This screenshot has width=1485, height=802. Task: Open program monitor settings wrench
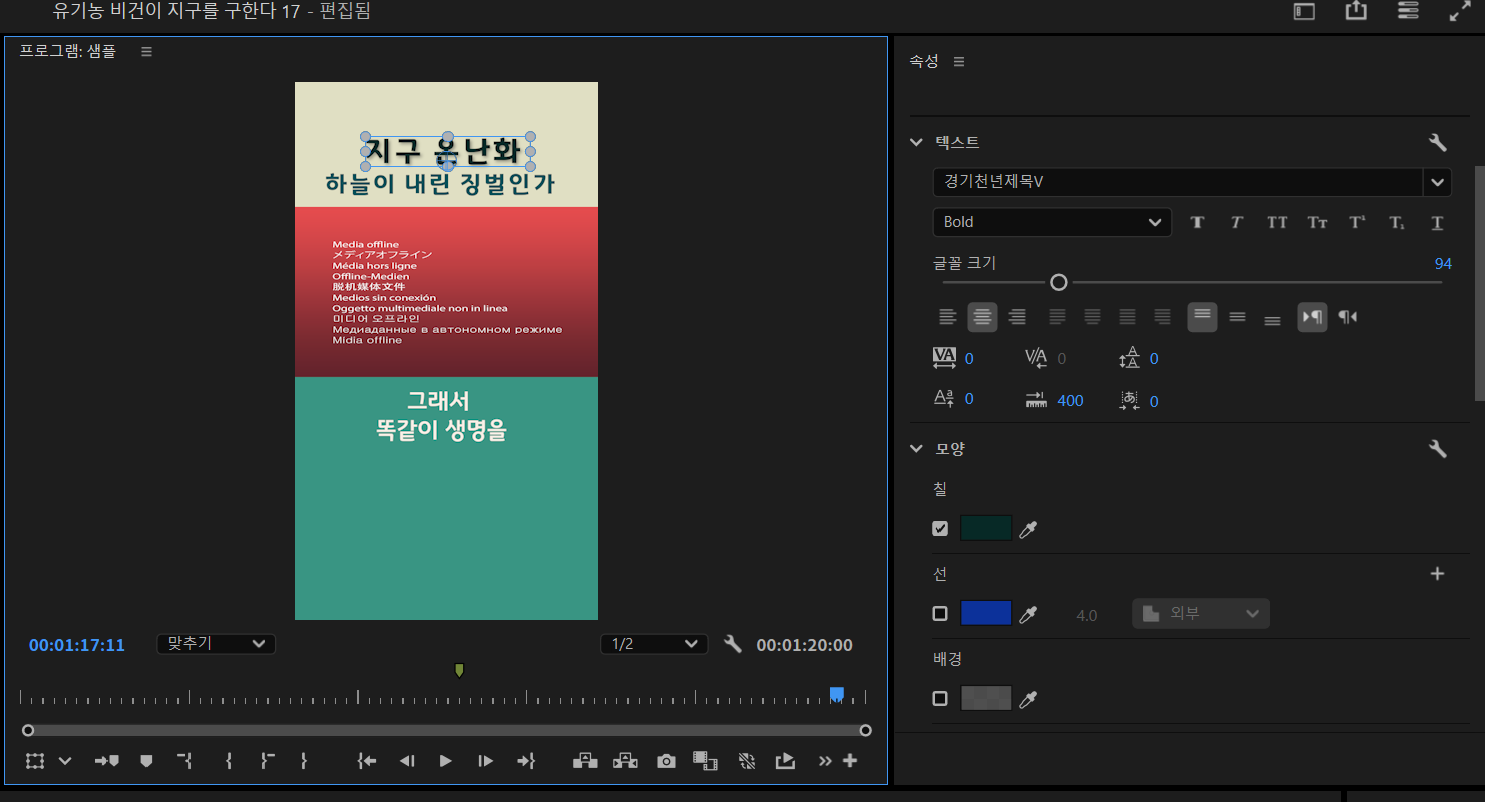(733, 644)
